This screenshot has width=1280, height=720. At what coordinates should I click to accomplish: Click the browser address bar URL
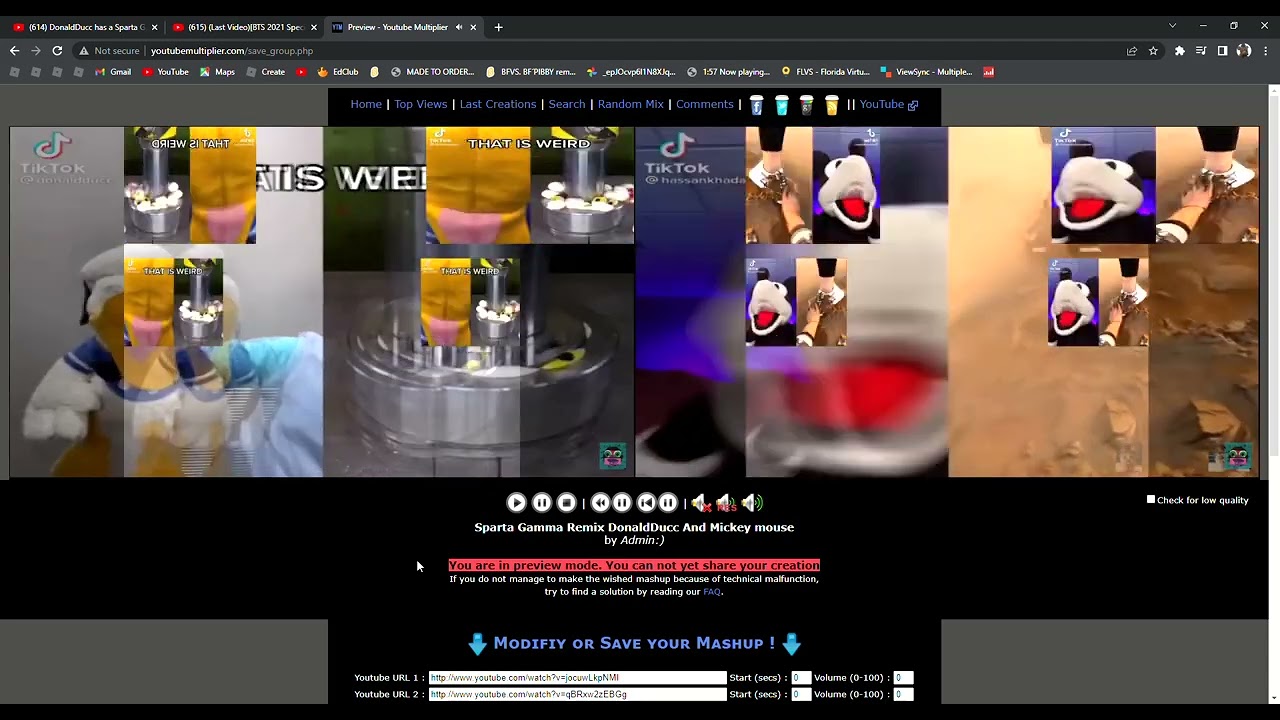tap(232, 51)
